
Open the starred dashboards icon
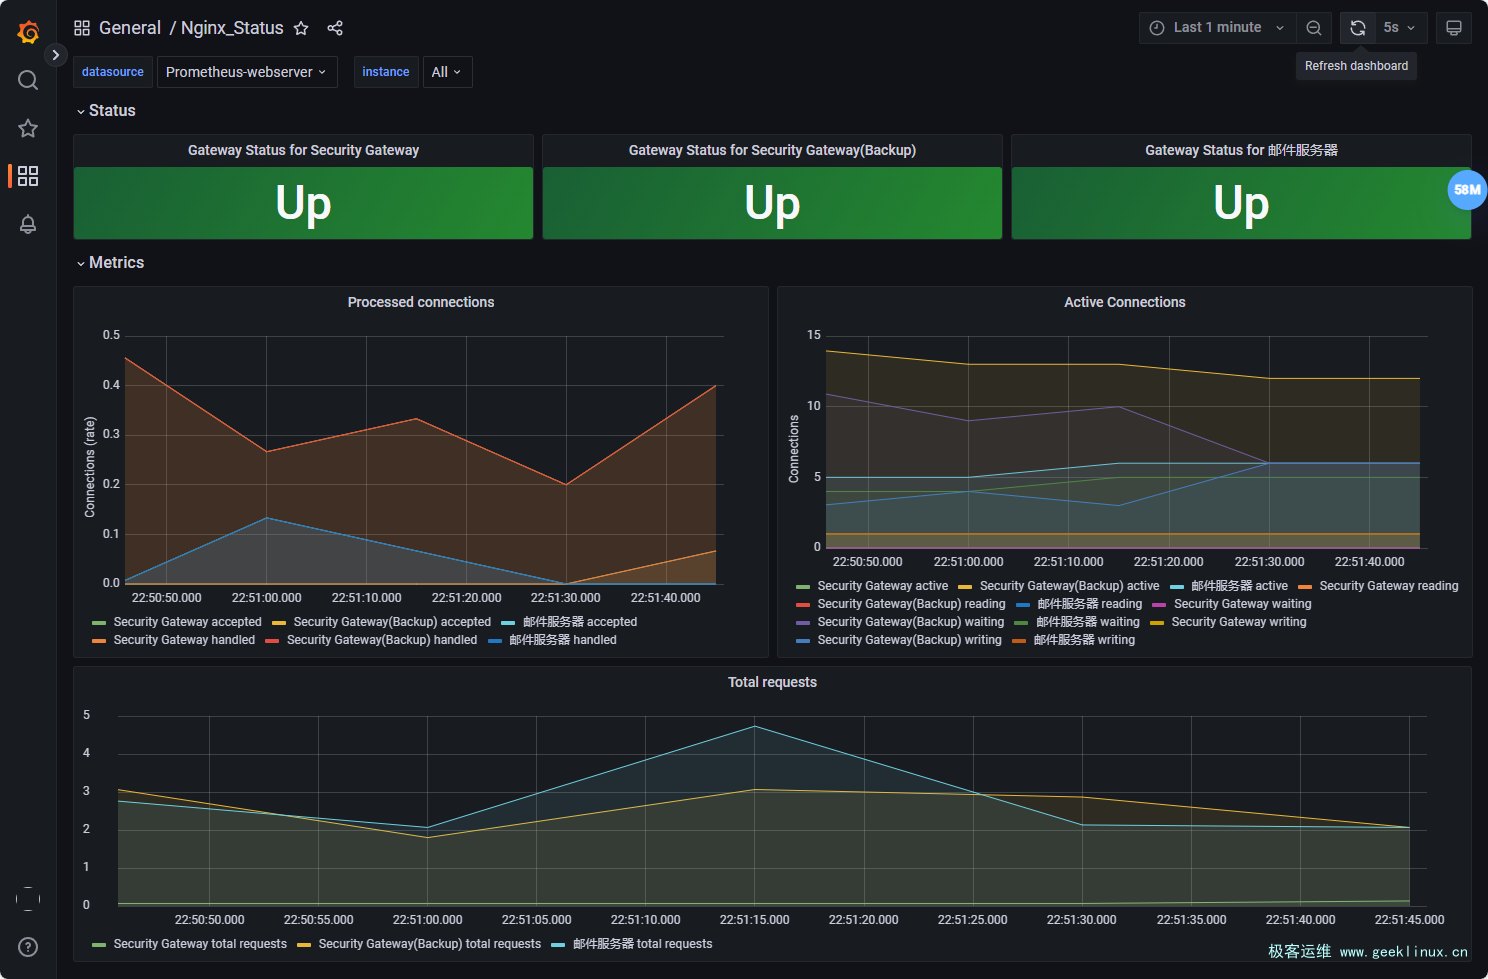coord(28,128)
